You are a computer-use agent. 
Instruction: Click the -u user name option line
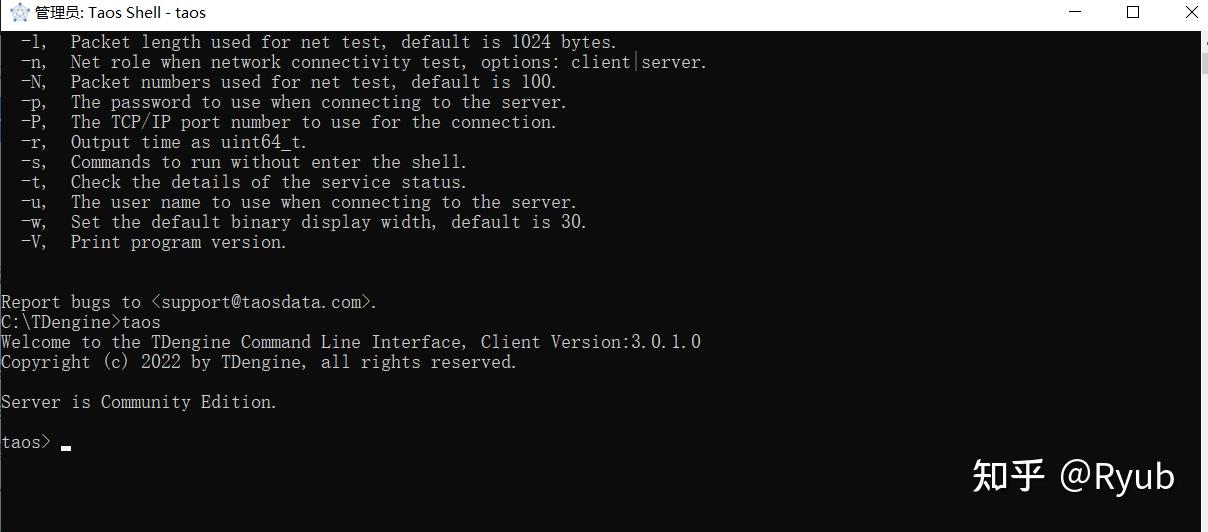[323, 202]
